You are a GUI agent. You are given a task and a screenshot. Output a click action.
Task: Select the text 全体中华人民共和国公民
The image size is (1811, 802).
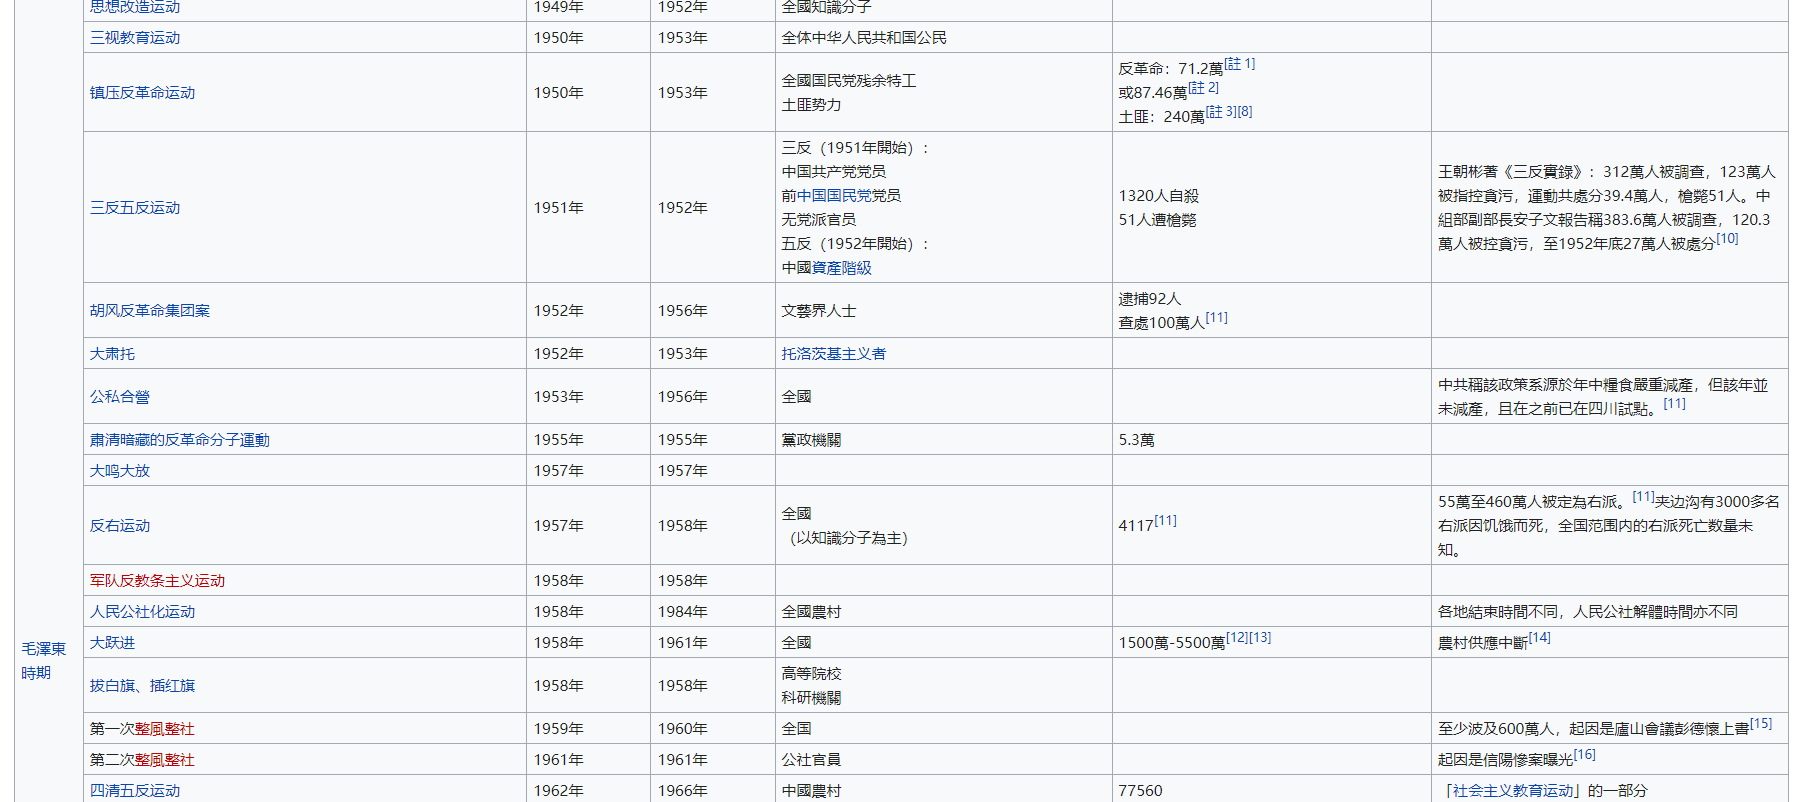[864, 38]
